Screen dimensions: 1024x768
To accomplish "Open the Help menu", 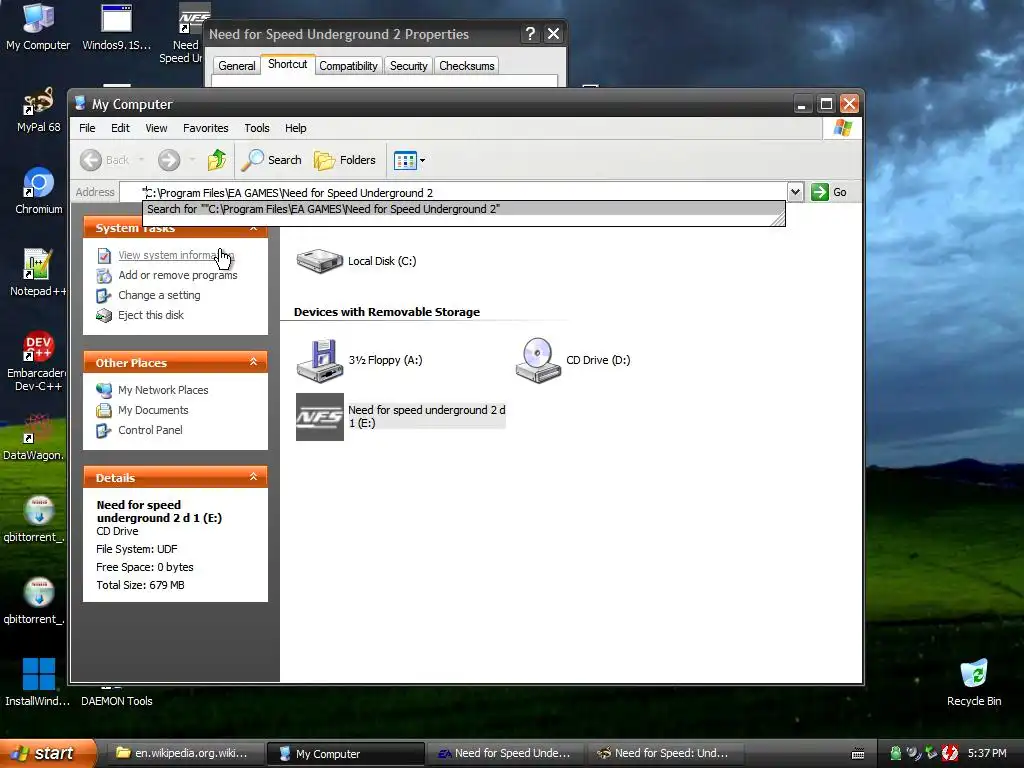I will click(295, 128).
